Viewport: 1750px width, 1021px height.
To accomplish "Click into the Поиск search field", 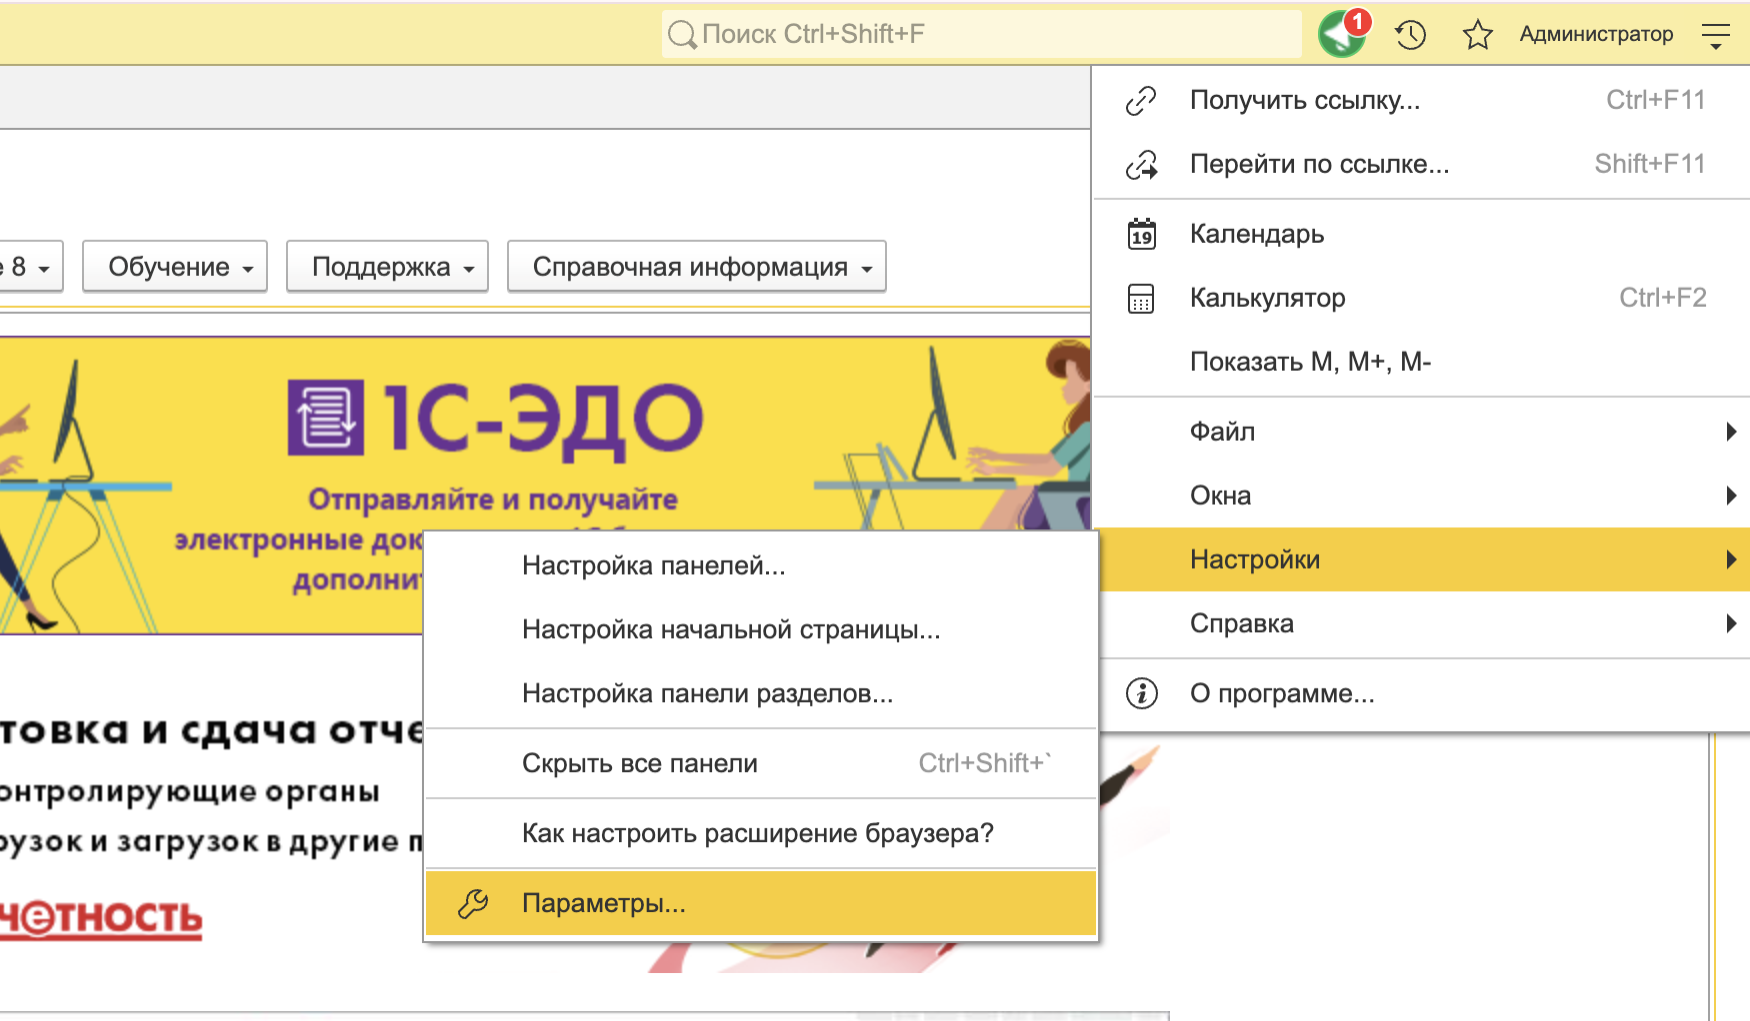I will (x=981, y=34).
